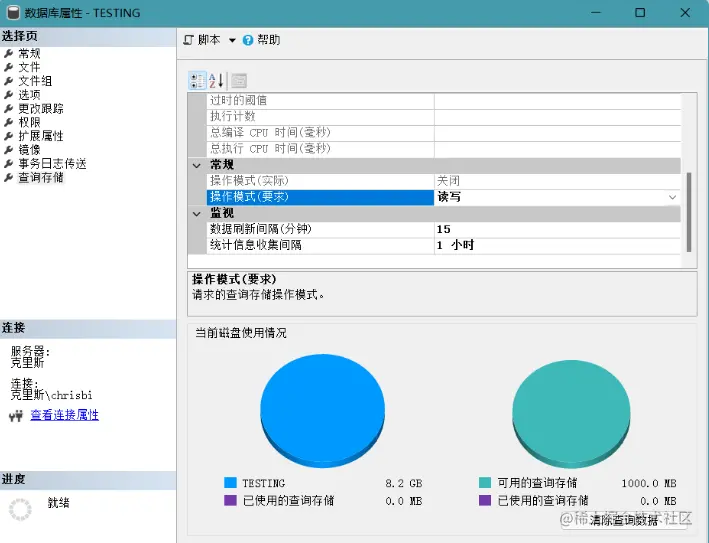Click the script icon beside 脚本
Image resolution: width=709 pixels, height=543 pixels.
188,40
